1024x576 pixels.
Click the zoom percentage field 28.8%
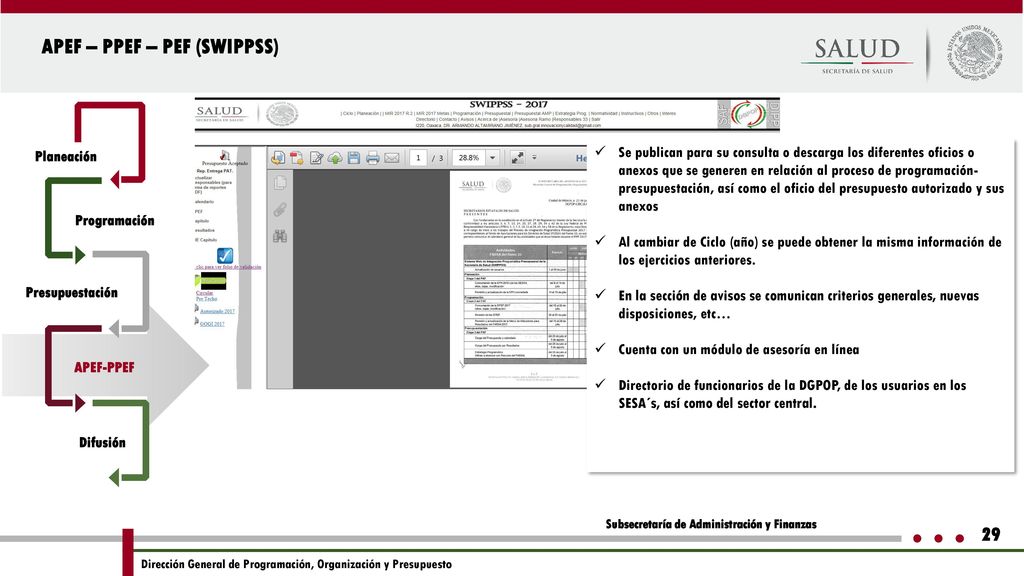tap(469, 157)
